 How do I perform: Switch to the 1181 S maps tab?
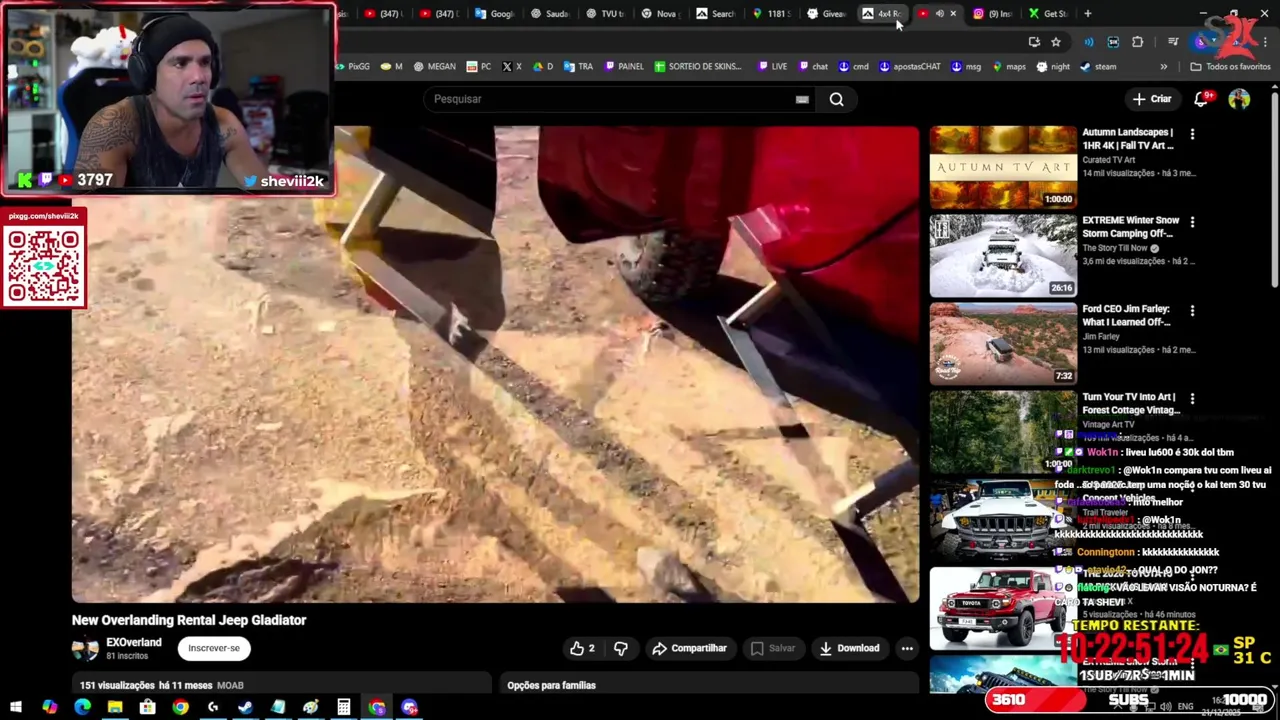[x=771, y=14]
